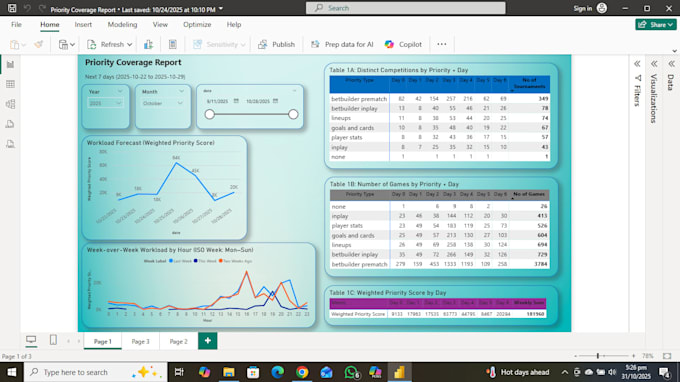The height and width of the screenshot is (382, 680).
Task: Click the Sign in account avatar
Action: [x=602, y=8]
